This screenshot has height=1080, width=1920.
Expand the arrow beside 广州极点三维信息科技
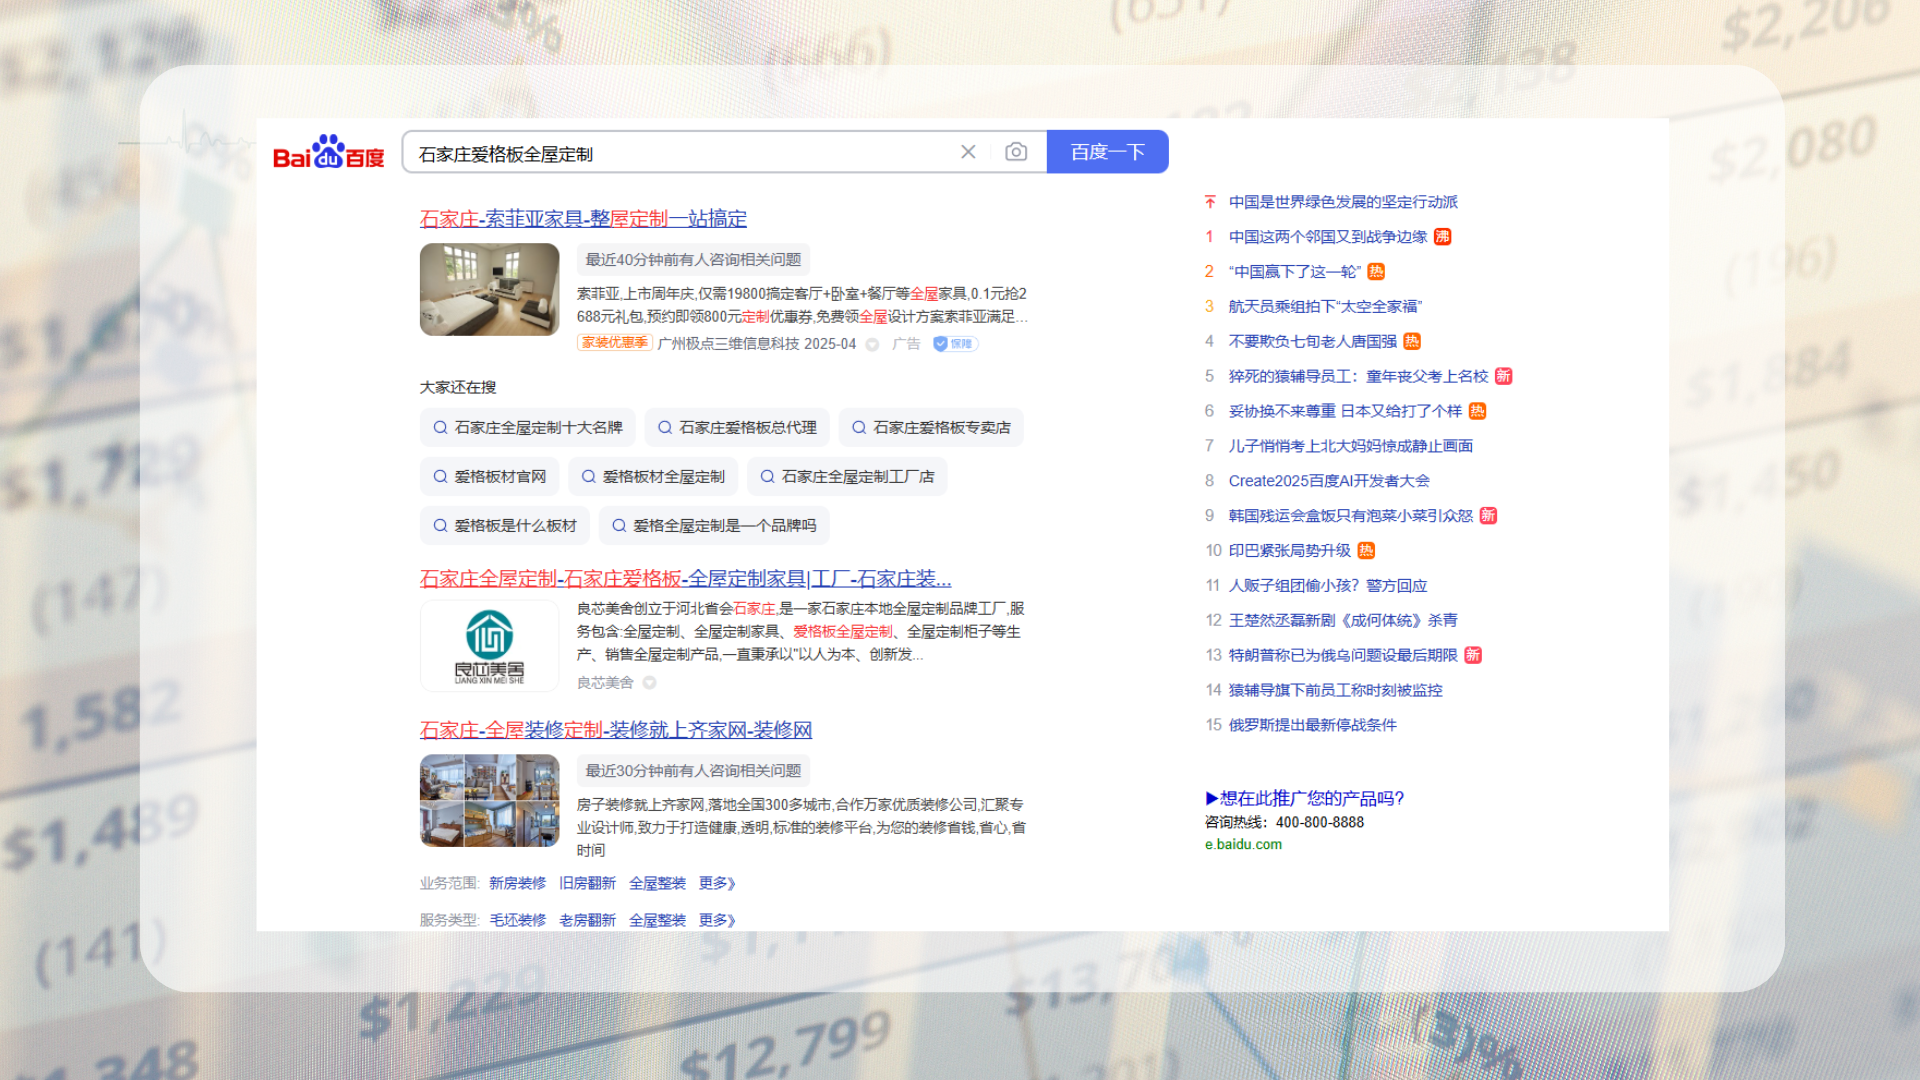click(x=872, y=345)
